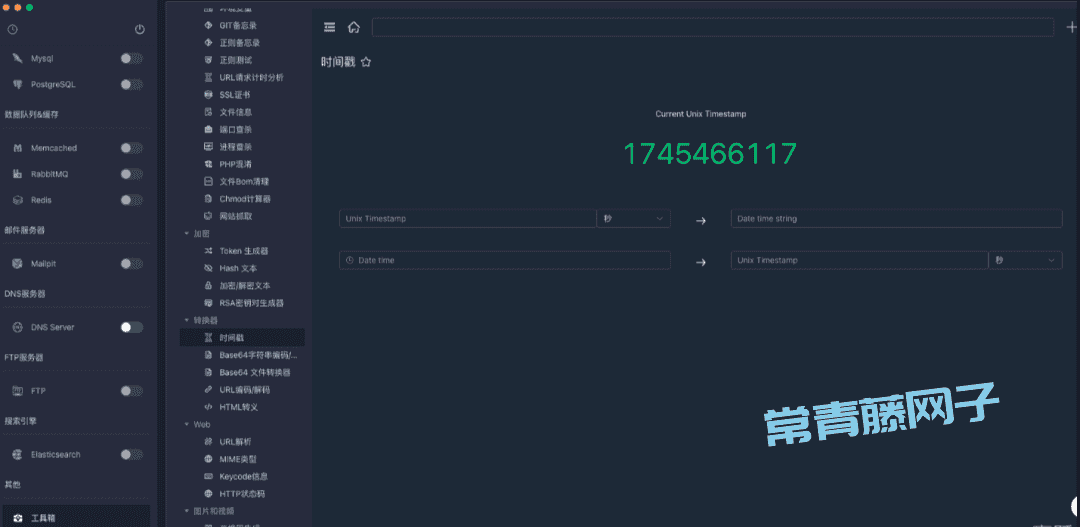Enable the Memcached switch

(132, 148)
